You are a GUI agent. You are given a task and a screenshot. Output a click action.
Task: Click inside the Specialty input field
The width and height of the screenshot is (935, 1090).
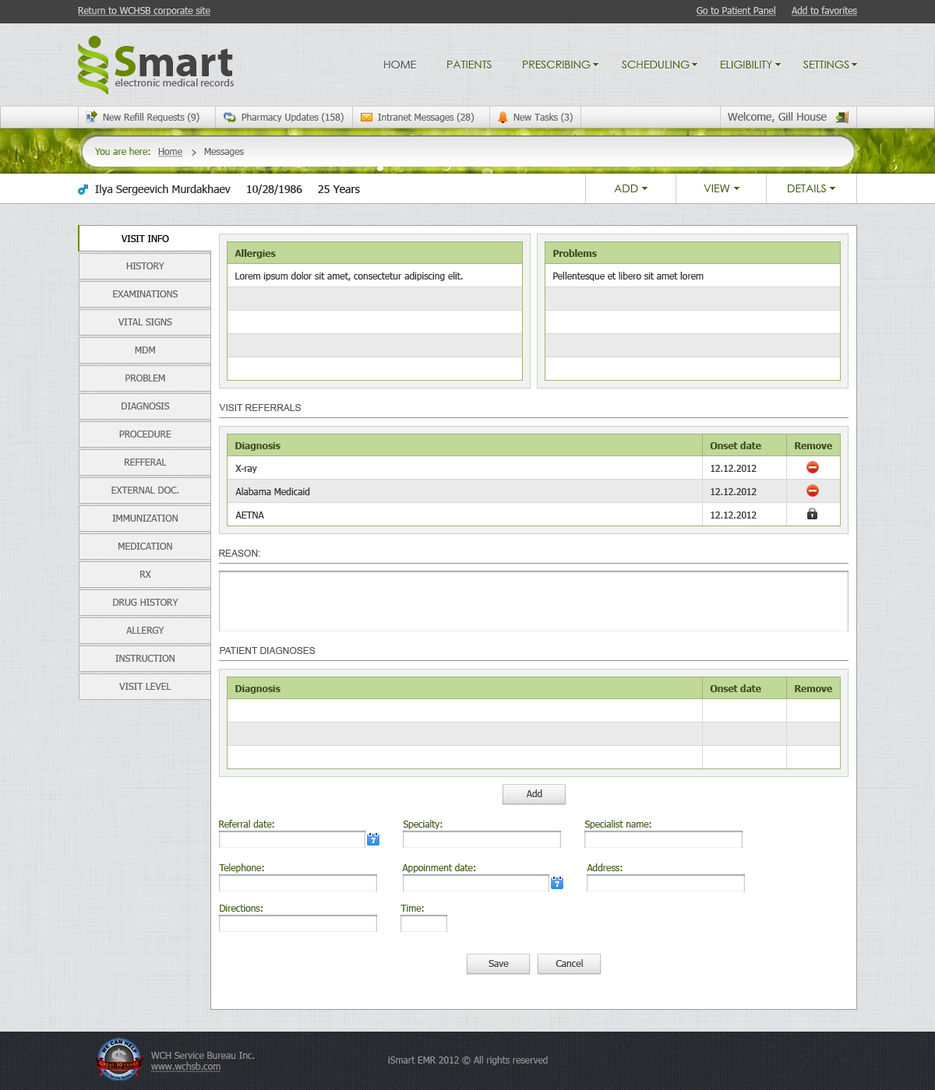[481, 839]
